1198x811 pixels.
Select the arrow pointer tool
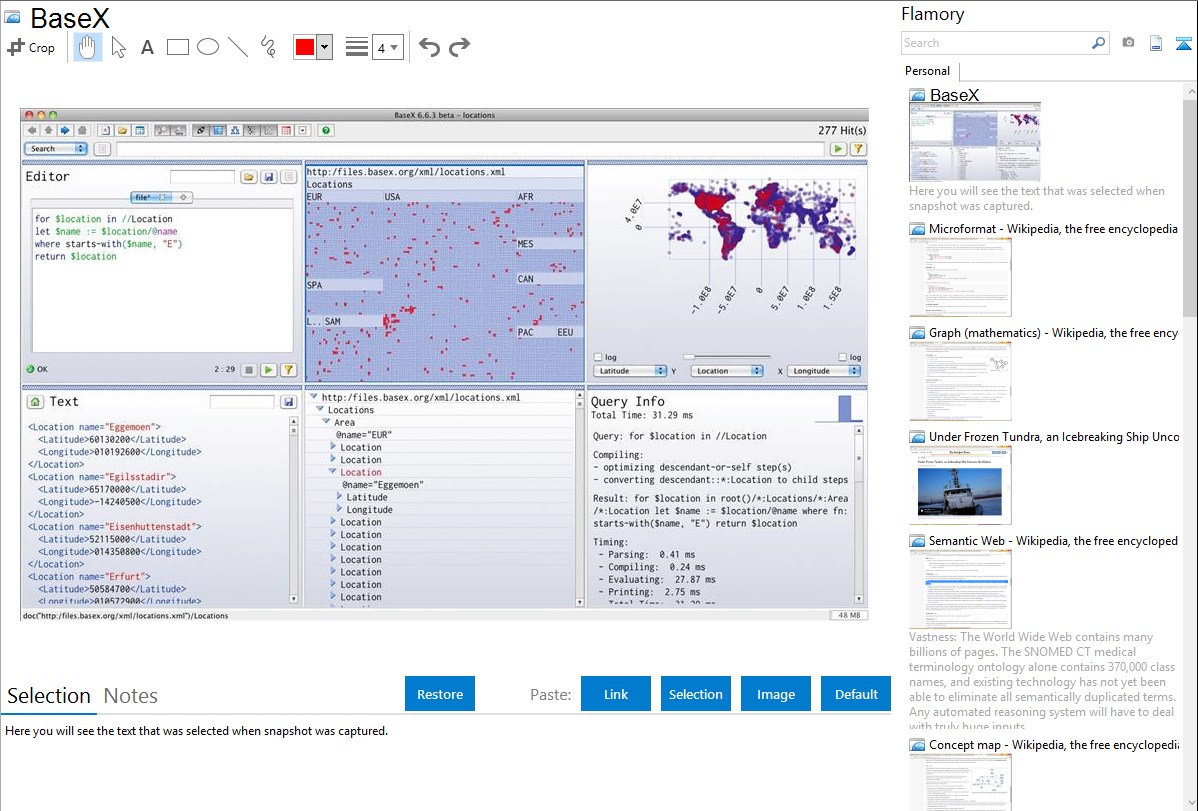[x=118, y=47]
